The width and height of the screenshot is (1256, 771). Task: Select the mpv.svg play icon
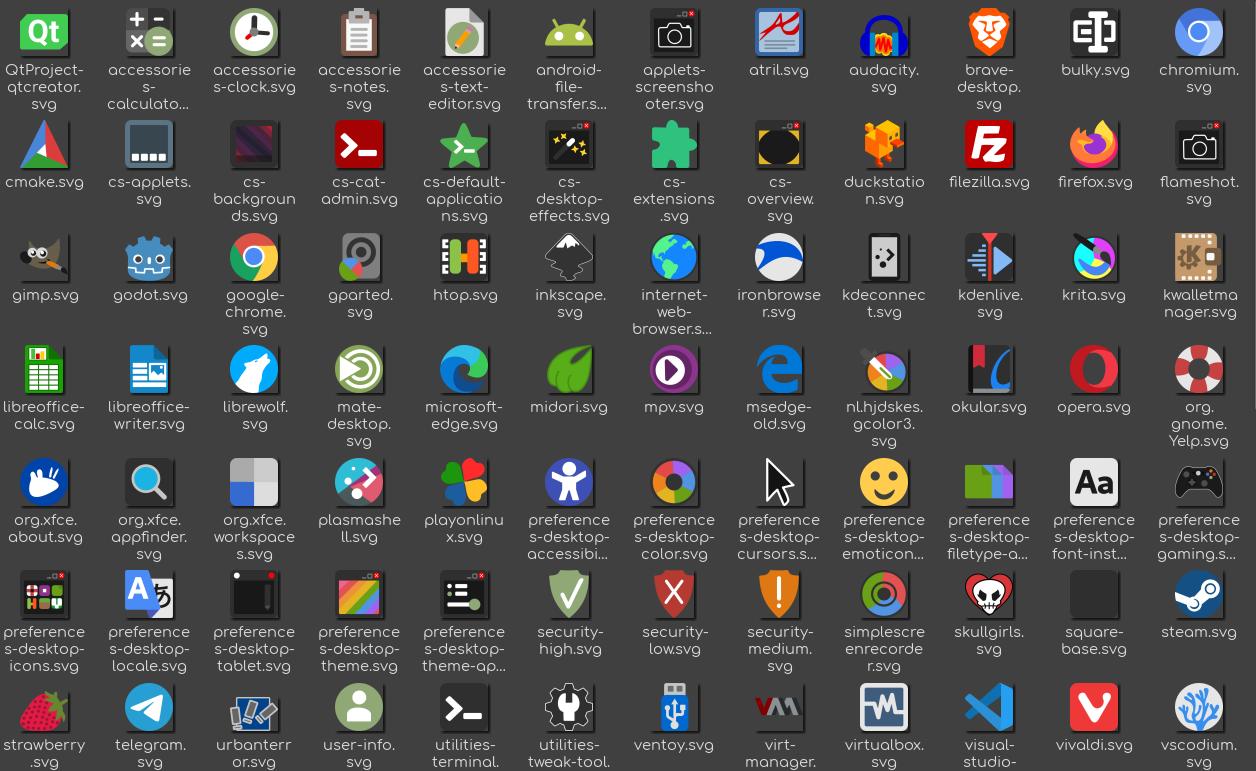[674, 370]
